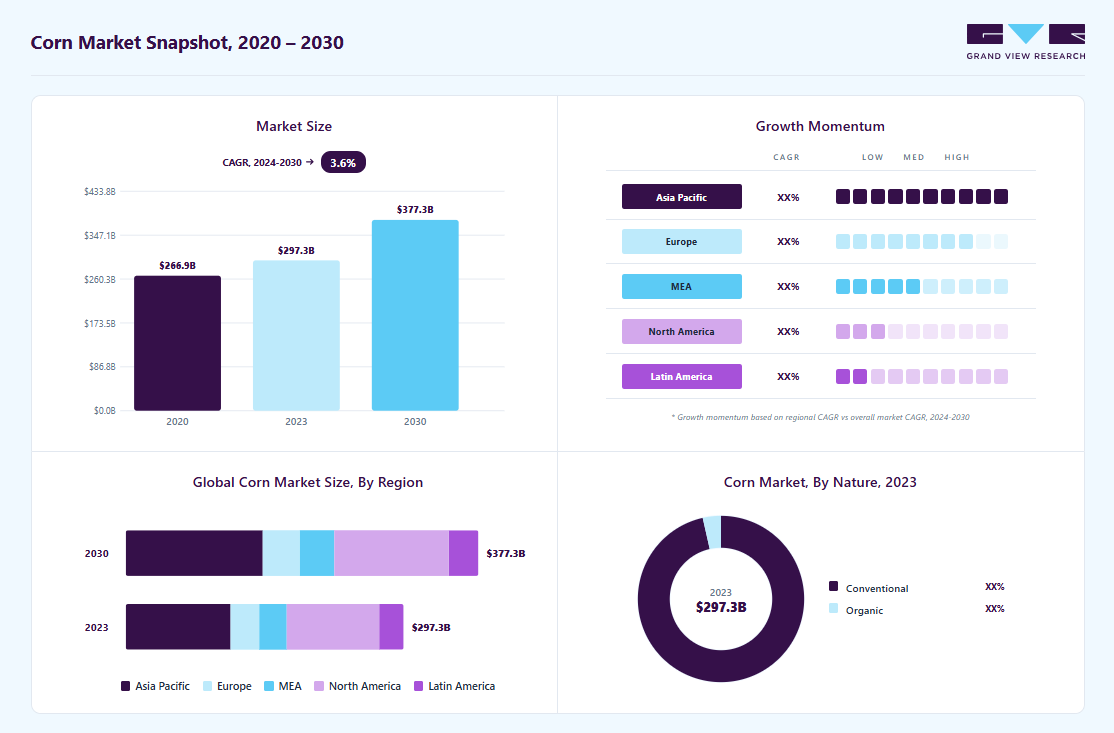1114x733 pixels.
Task: Click the Global Corn Market Size, By Region heading
Action: click(308, 482)
